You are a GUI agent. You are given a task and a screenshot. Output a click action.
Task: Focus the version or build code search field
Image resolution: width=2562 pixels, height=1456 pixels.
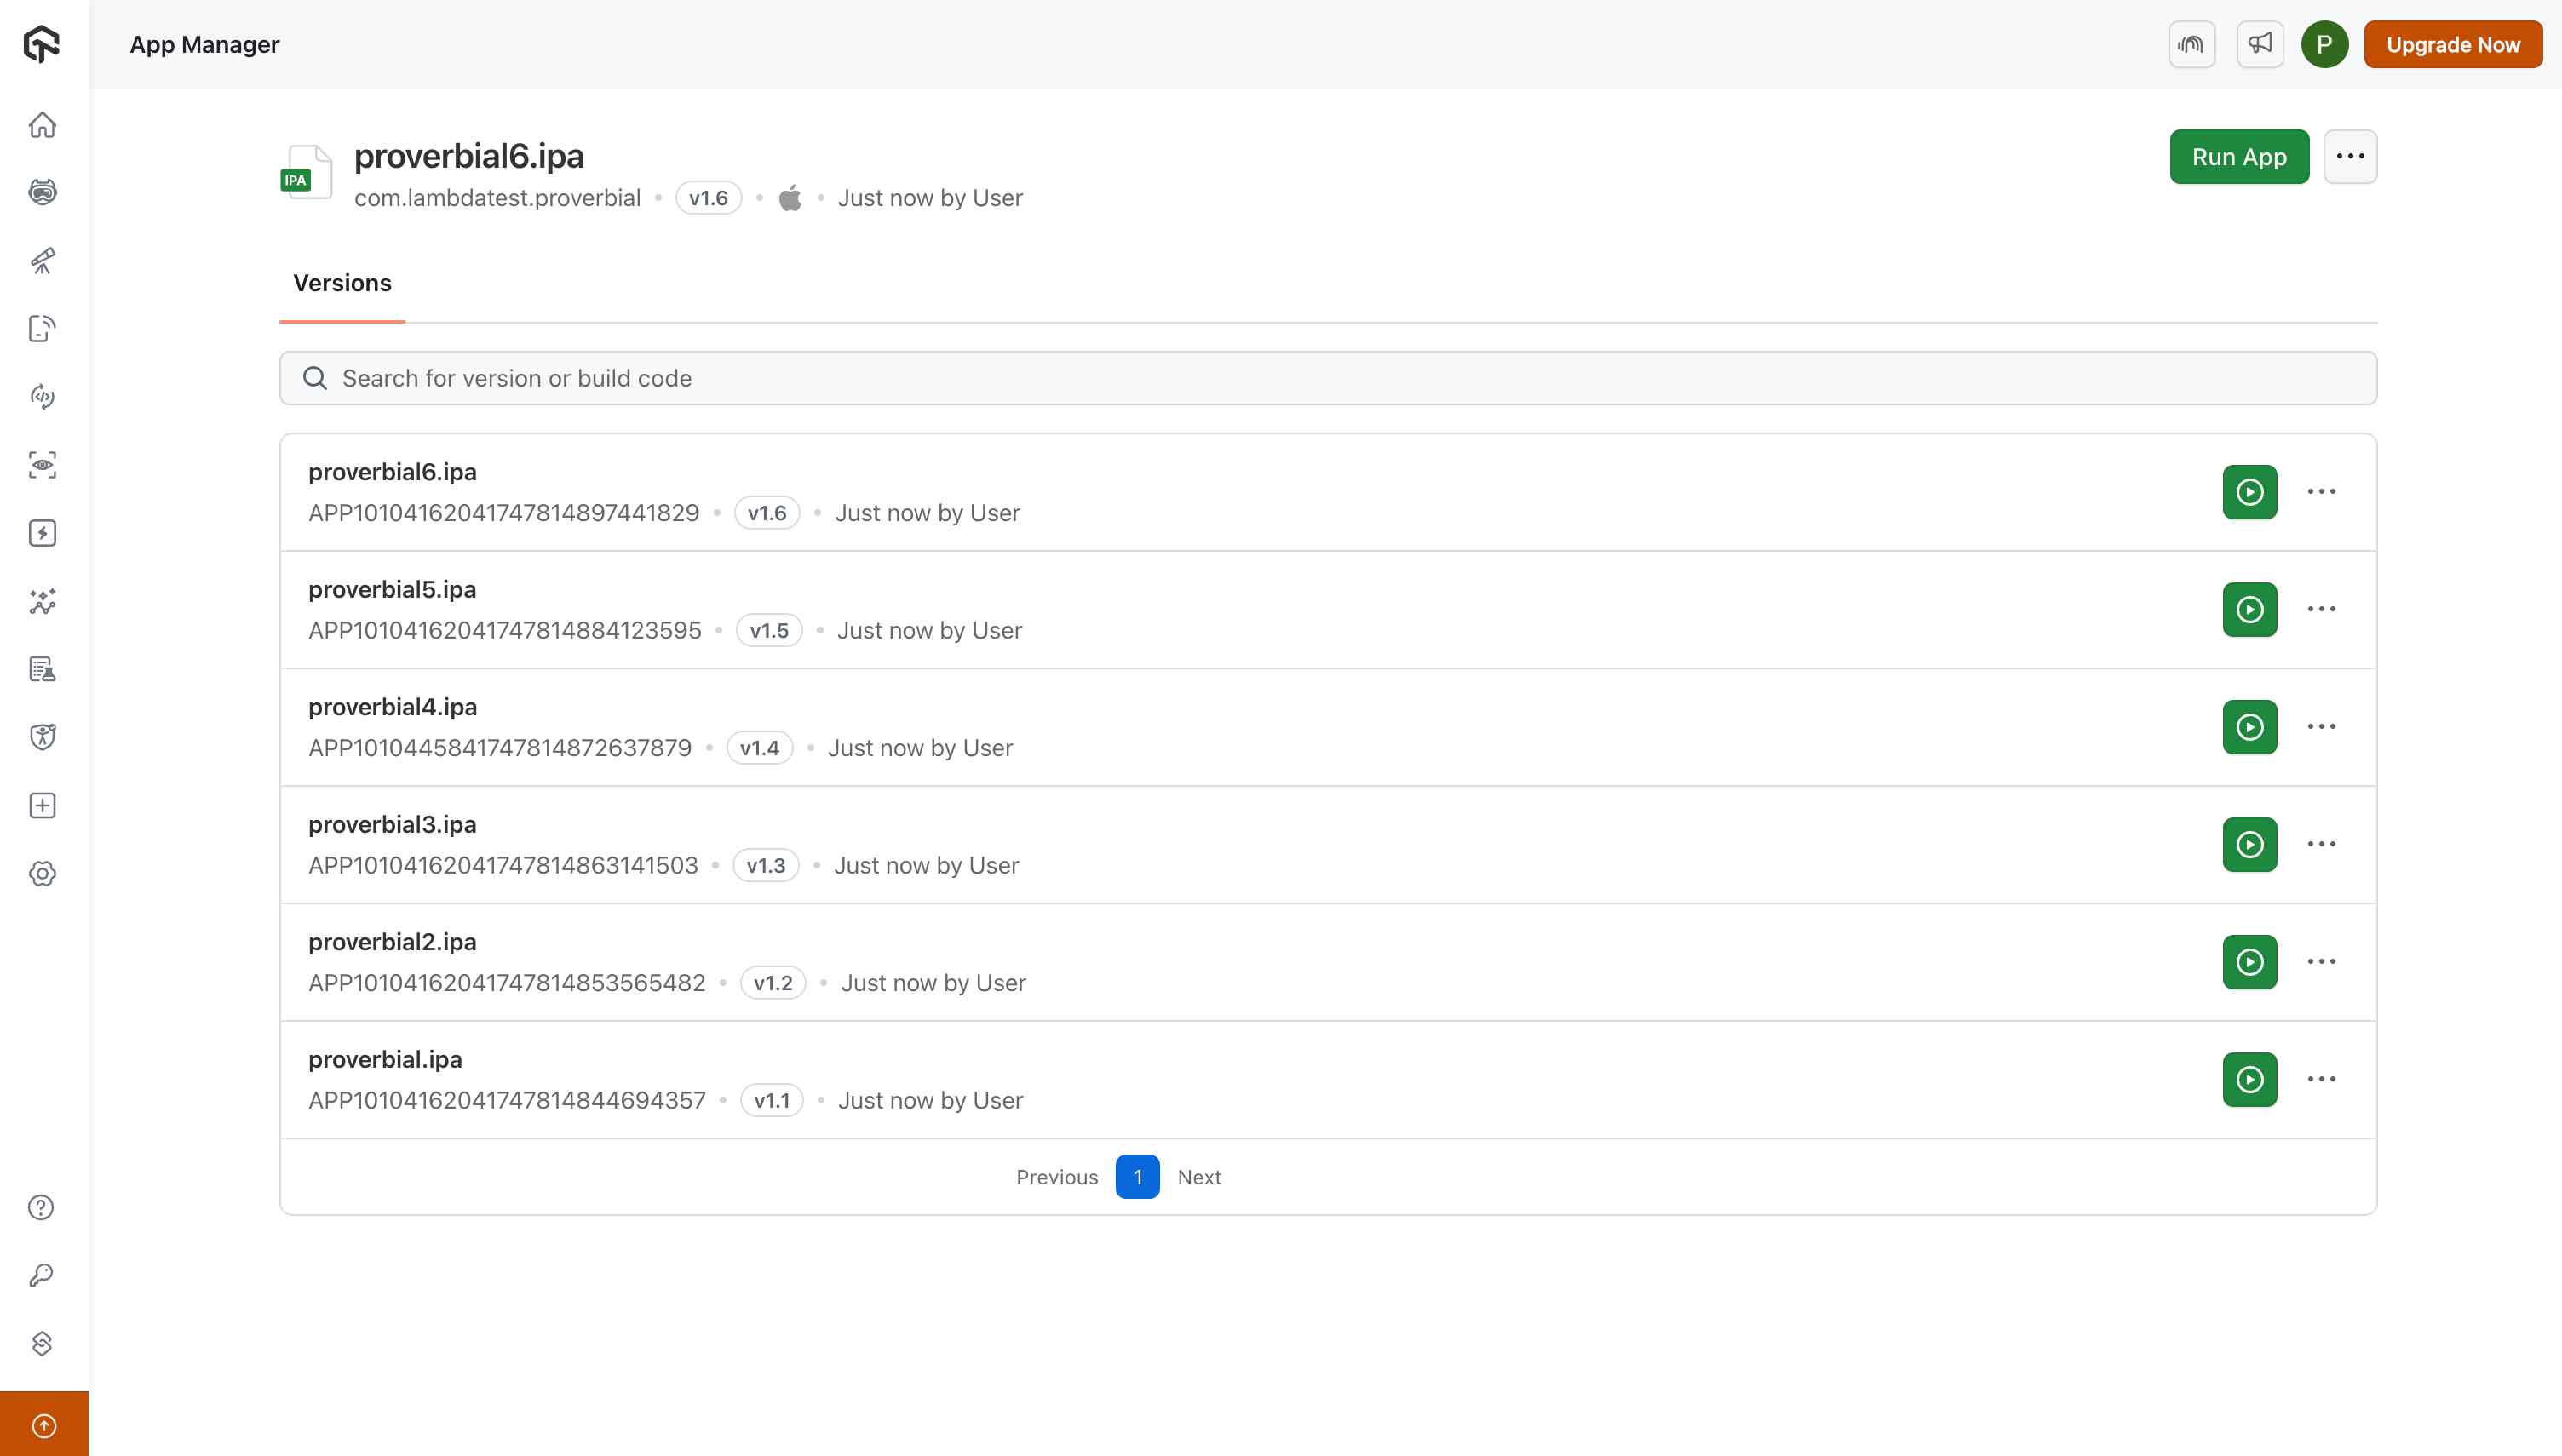(x=1327, y=378)
